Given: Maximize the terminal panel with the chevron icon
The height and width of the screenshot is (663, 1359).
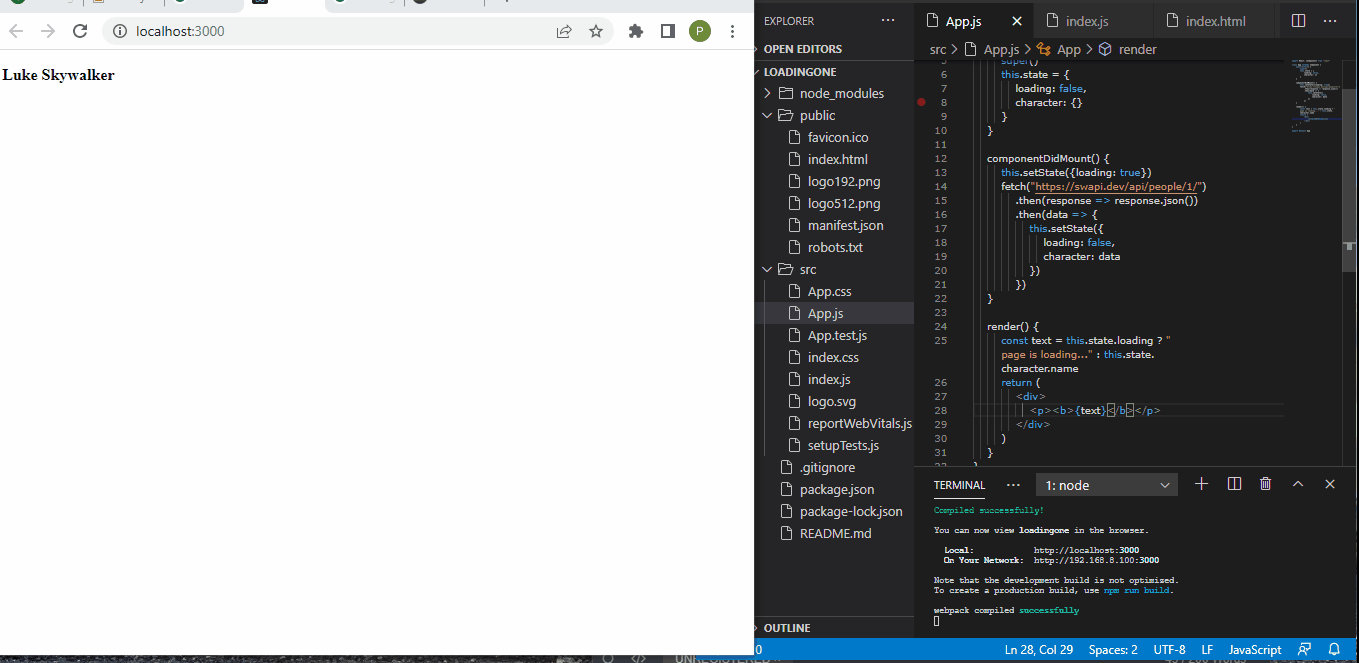Looking at the screenshot, I should (x=1297, y=483).
